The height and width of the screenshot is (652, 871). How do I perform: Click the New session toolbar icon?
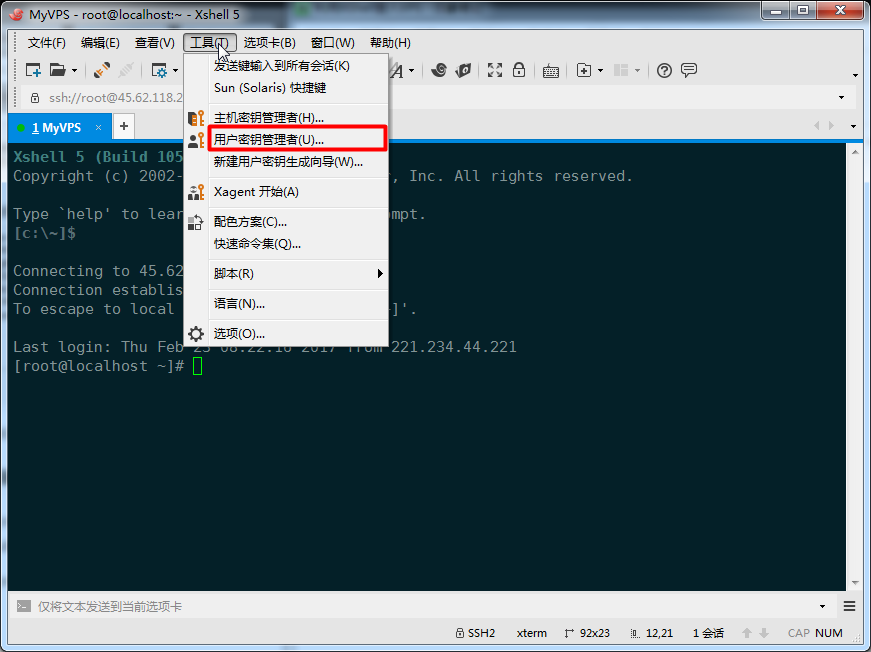pos(33,71)
